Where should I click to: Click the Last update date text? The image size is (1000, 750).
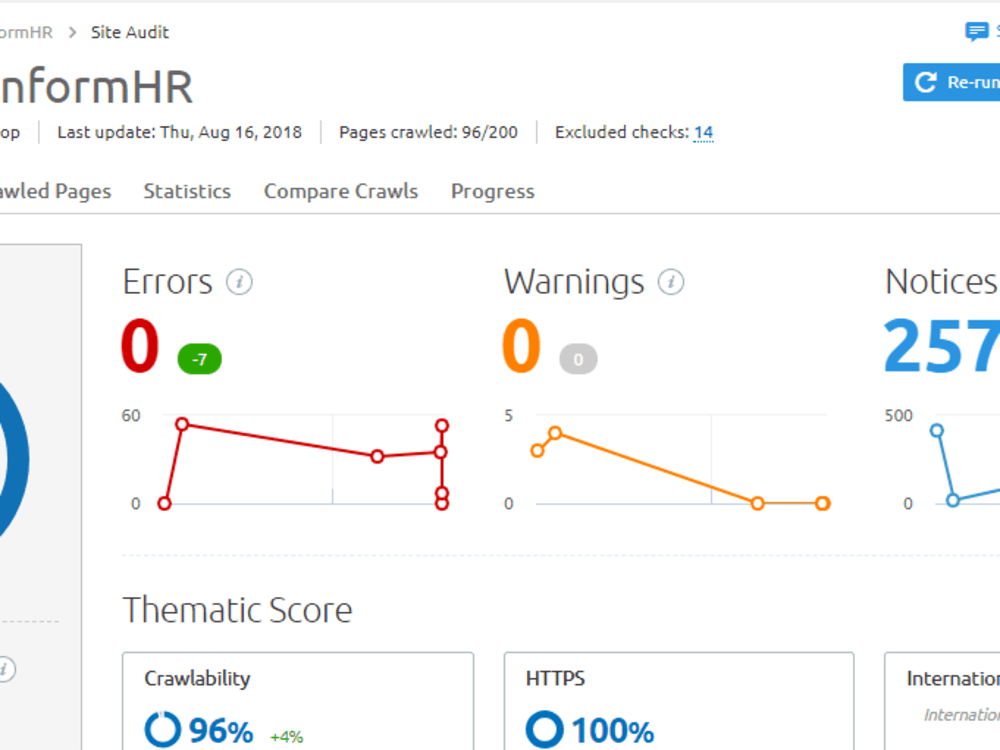click(179, 132)
